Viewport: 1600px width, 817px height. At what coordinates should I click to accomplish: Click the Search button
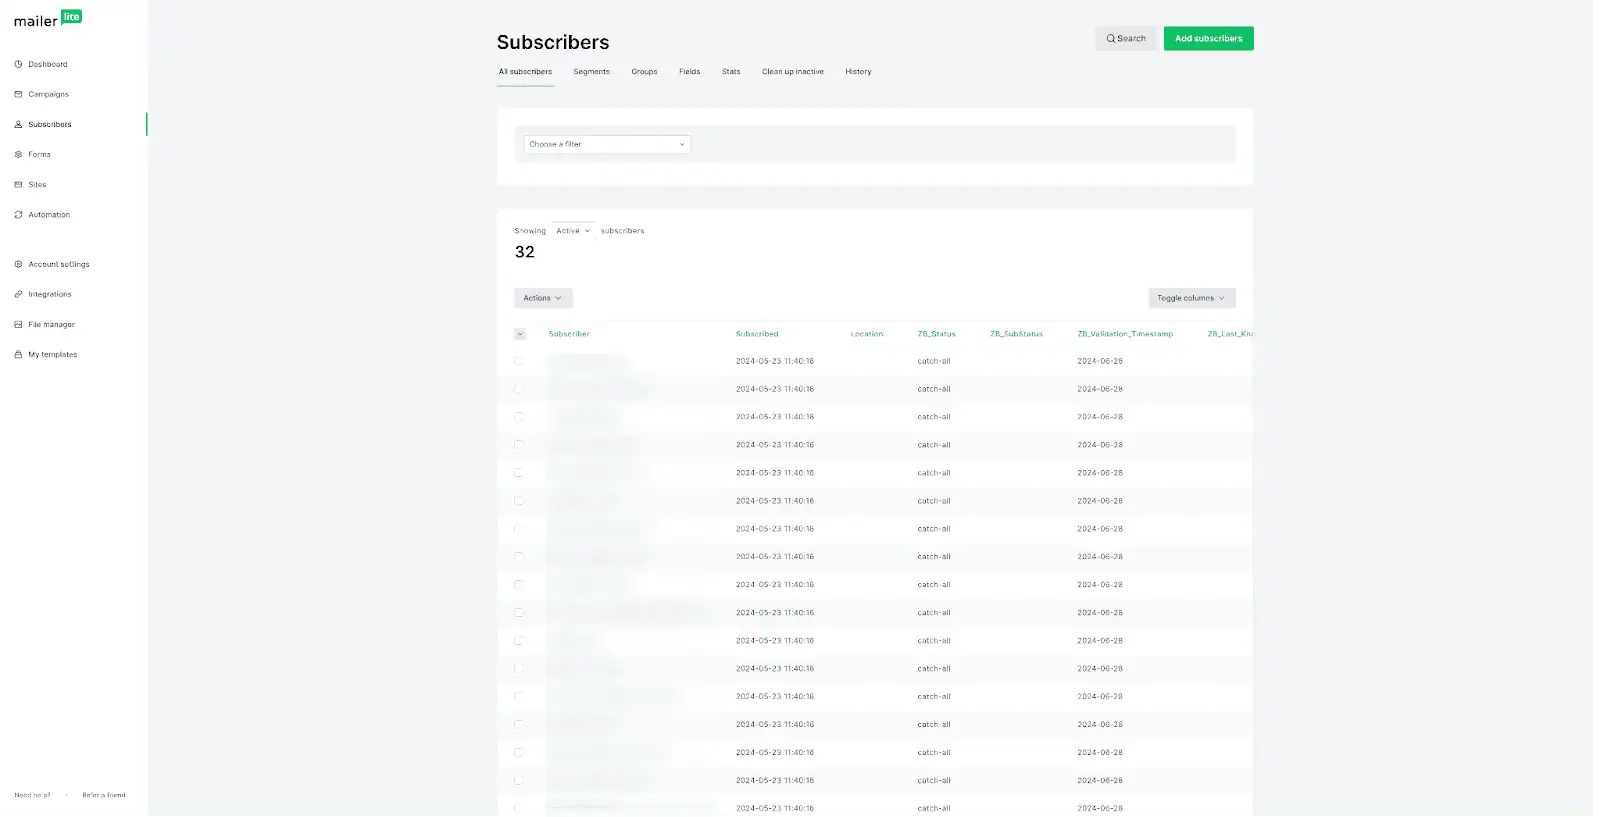[x=1126, y=39]
